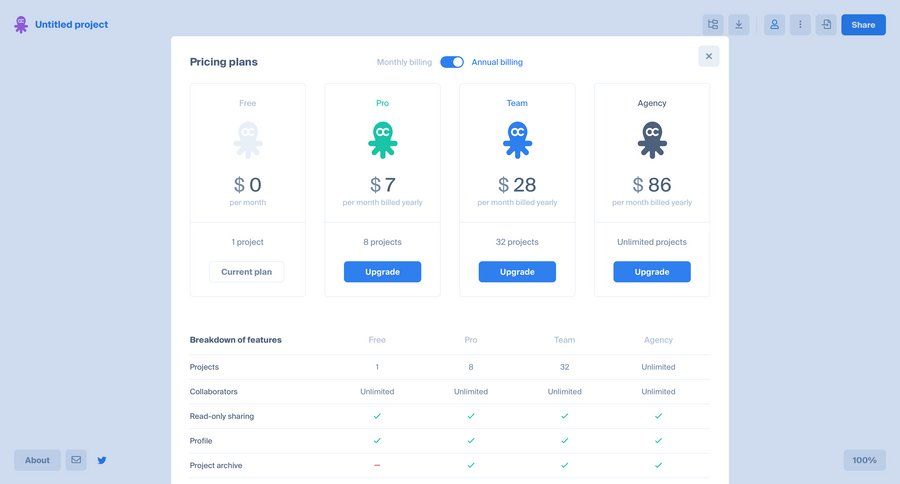Screen dimensions: 900x484
Task: Open the user account icon
Action: point(774,25)
